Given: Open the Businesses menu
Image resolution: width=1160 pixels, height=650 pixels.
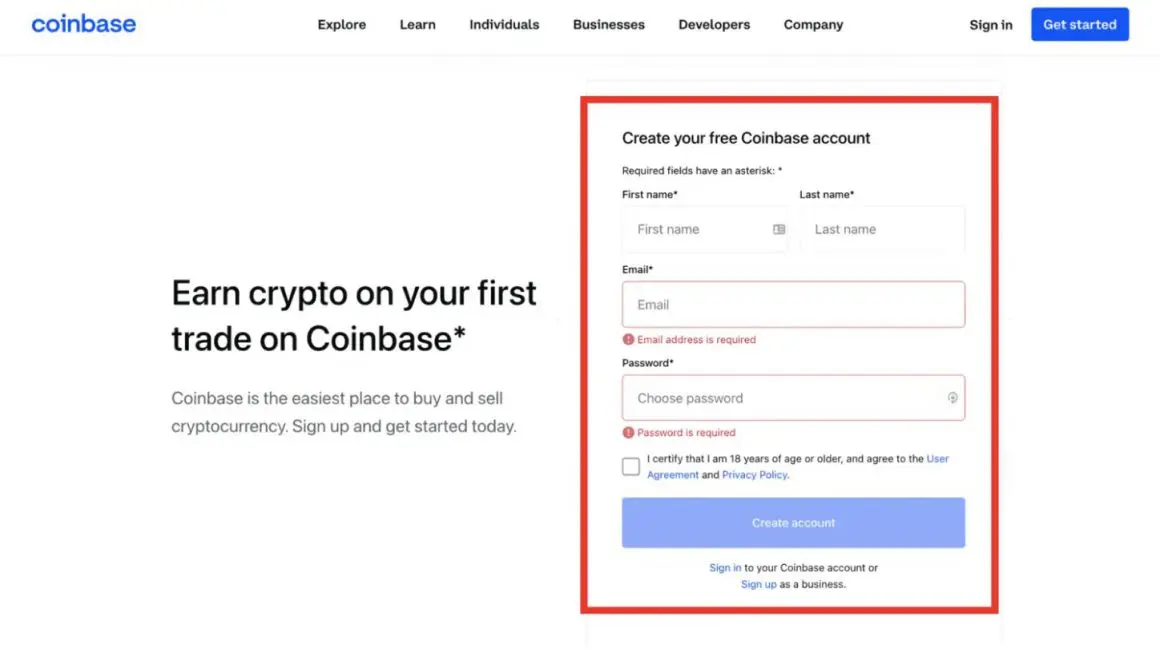Looking at the screenshot, I should tap(608, 24).
